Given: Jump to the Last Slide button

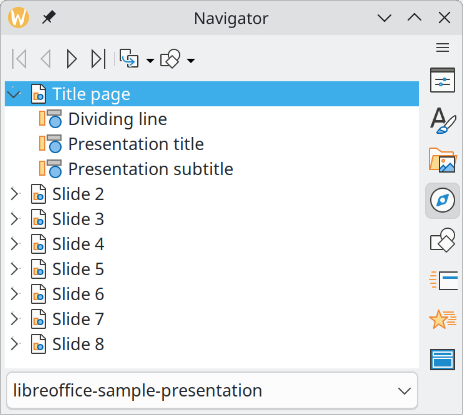Looking at the screenshot, I should pos(98,59).
